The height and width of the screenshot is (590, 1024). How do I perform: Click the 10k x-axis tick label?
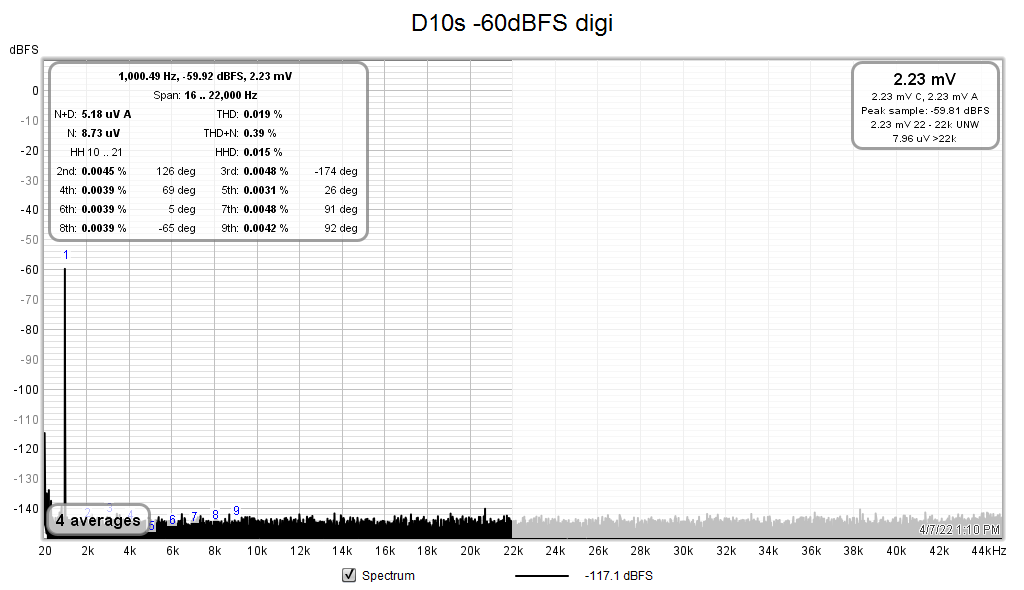coord(257,551)
